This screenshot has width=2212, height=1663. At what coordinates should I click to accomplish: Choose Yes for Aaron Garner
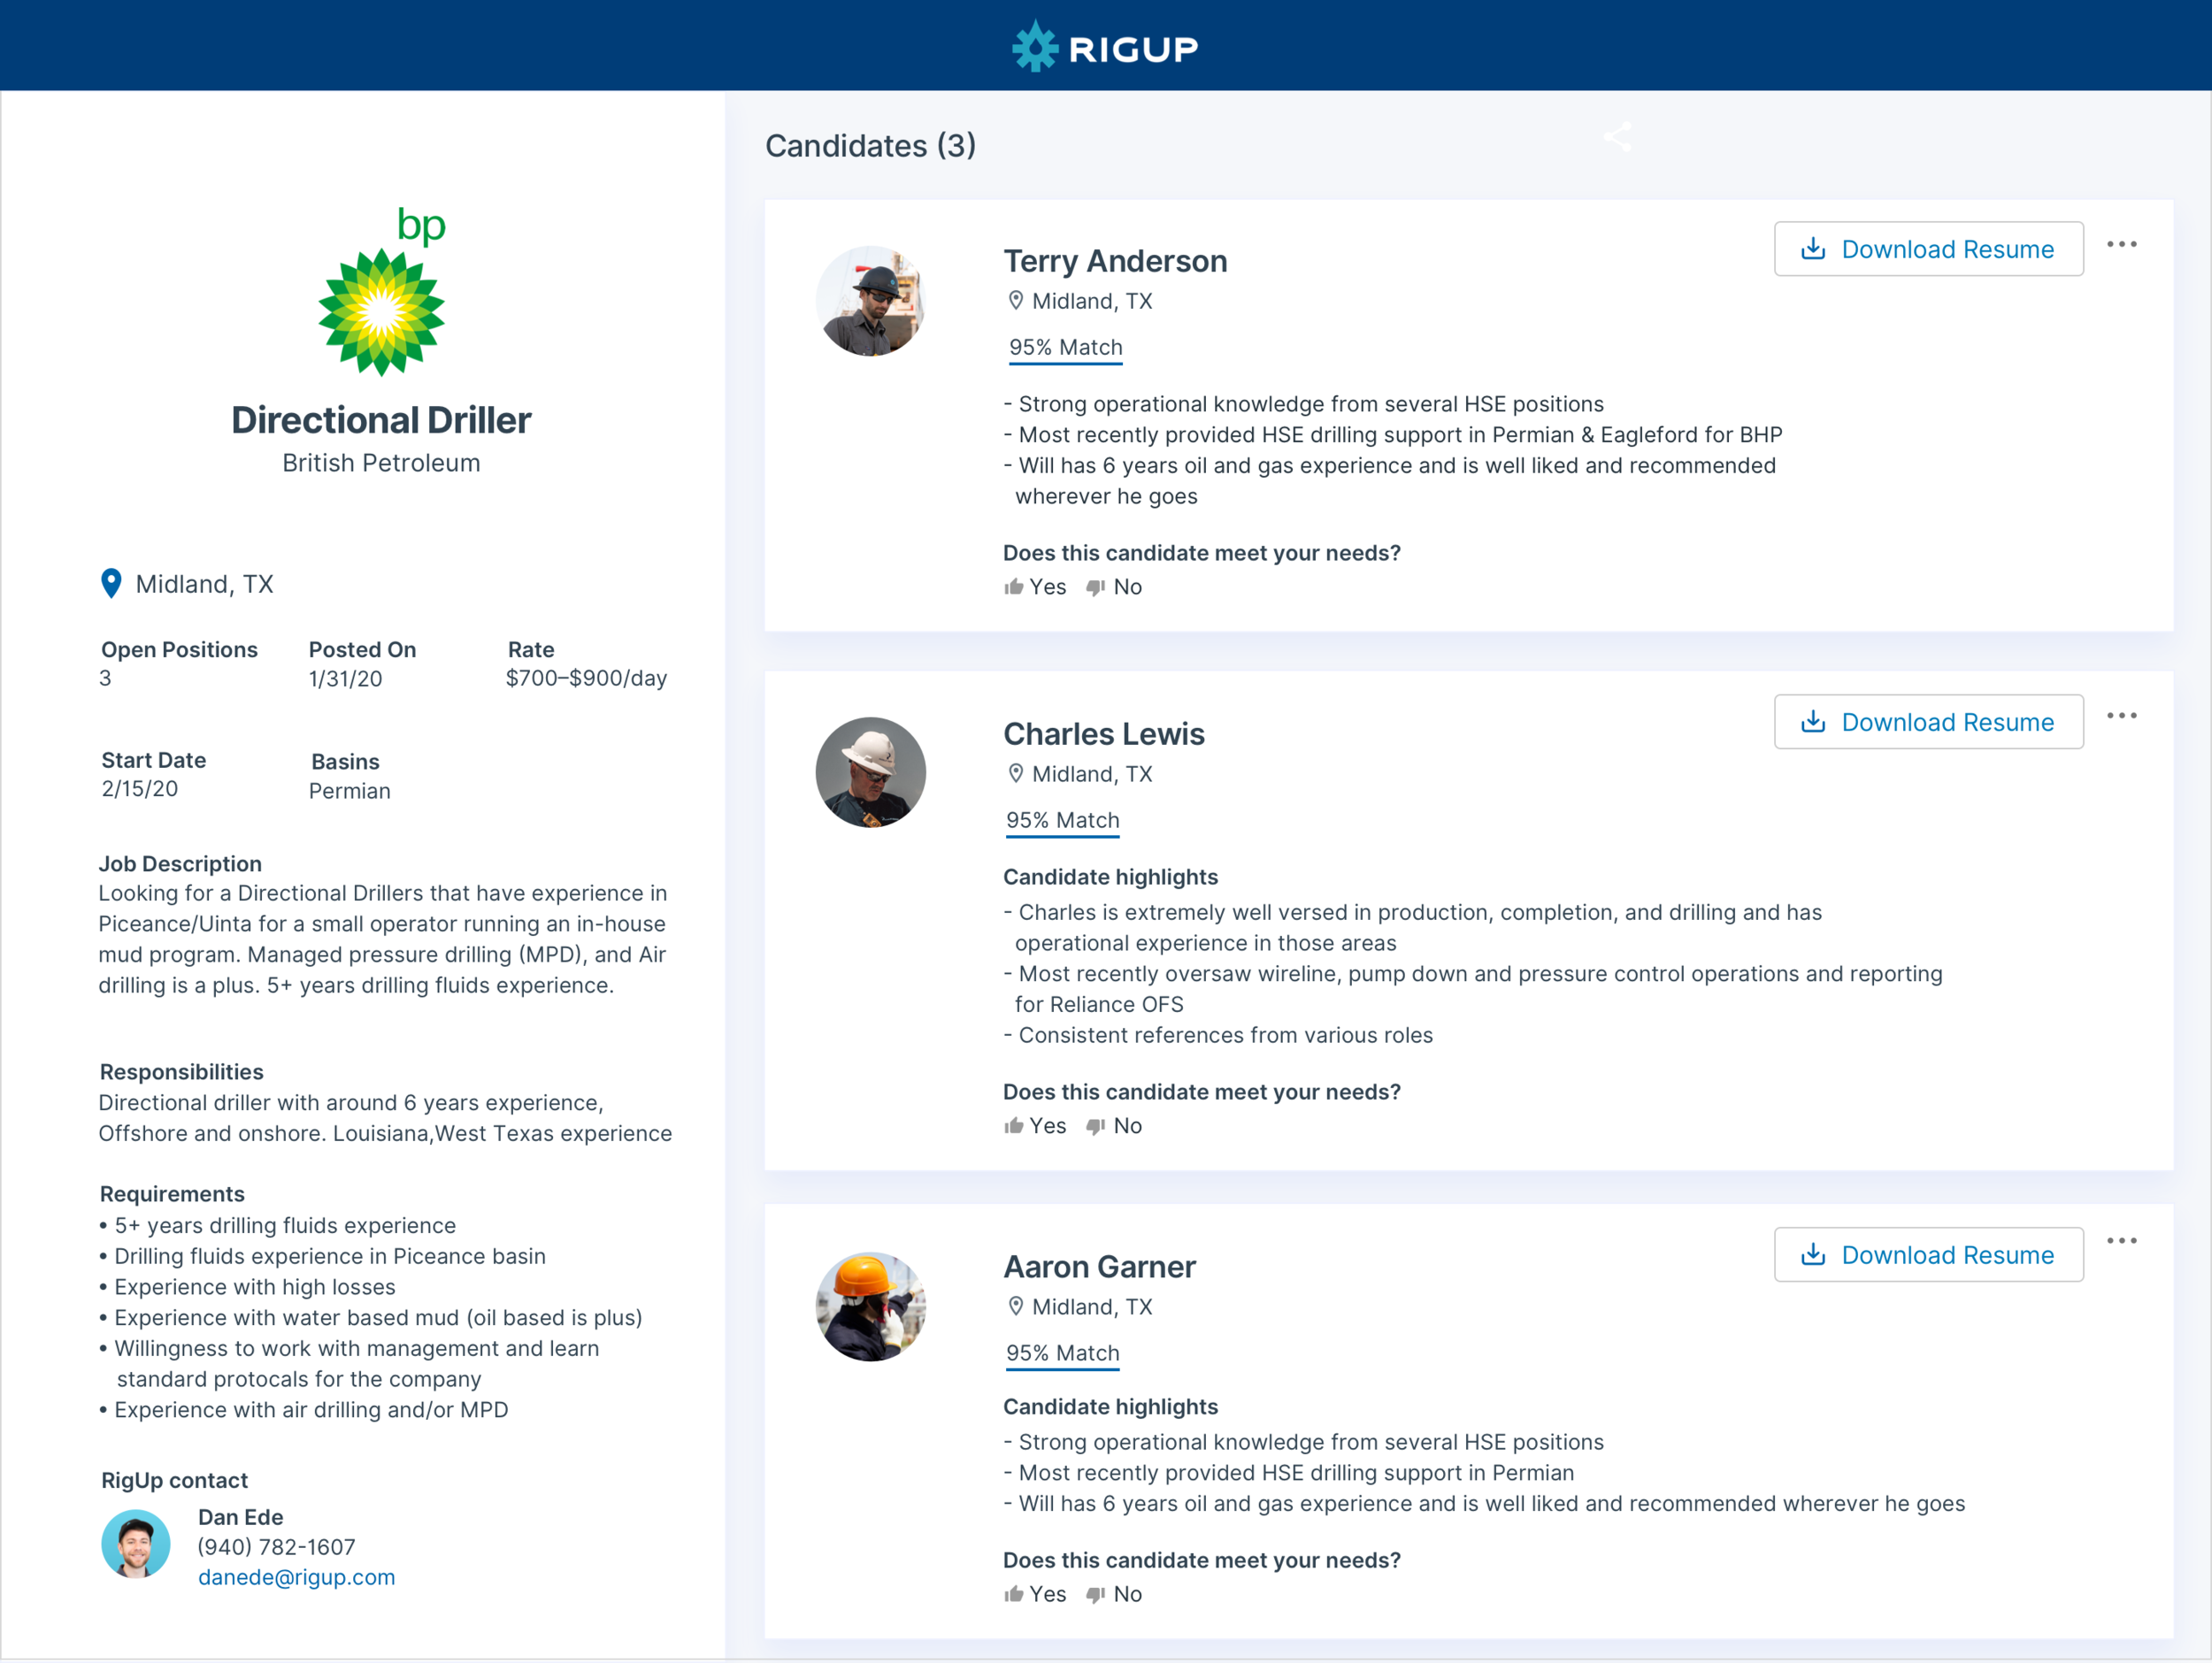tap(1036, 1594)
